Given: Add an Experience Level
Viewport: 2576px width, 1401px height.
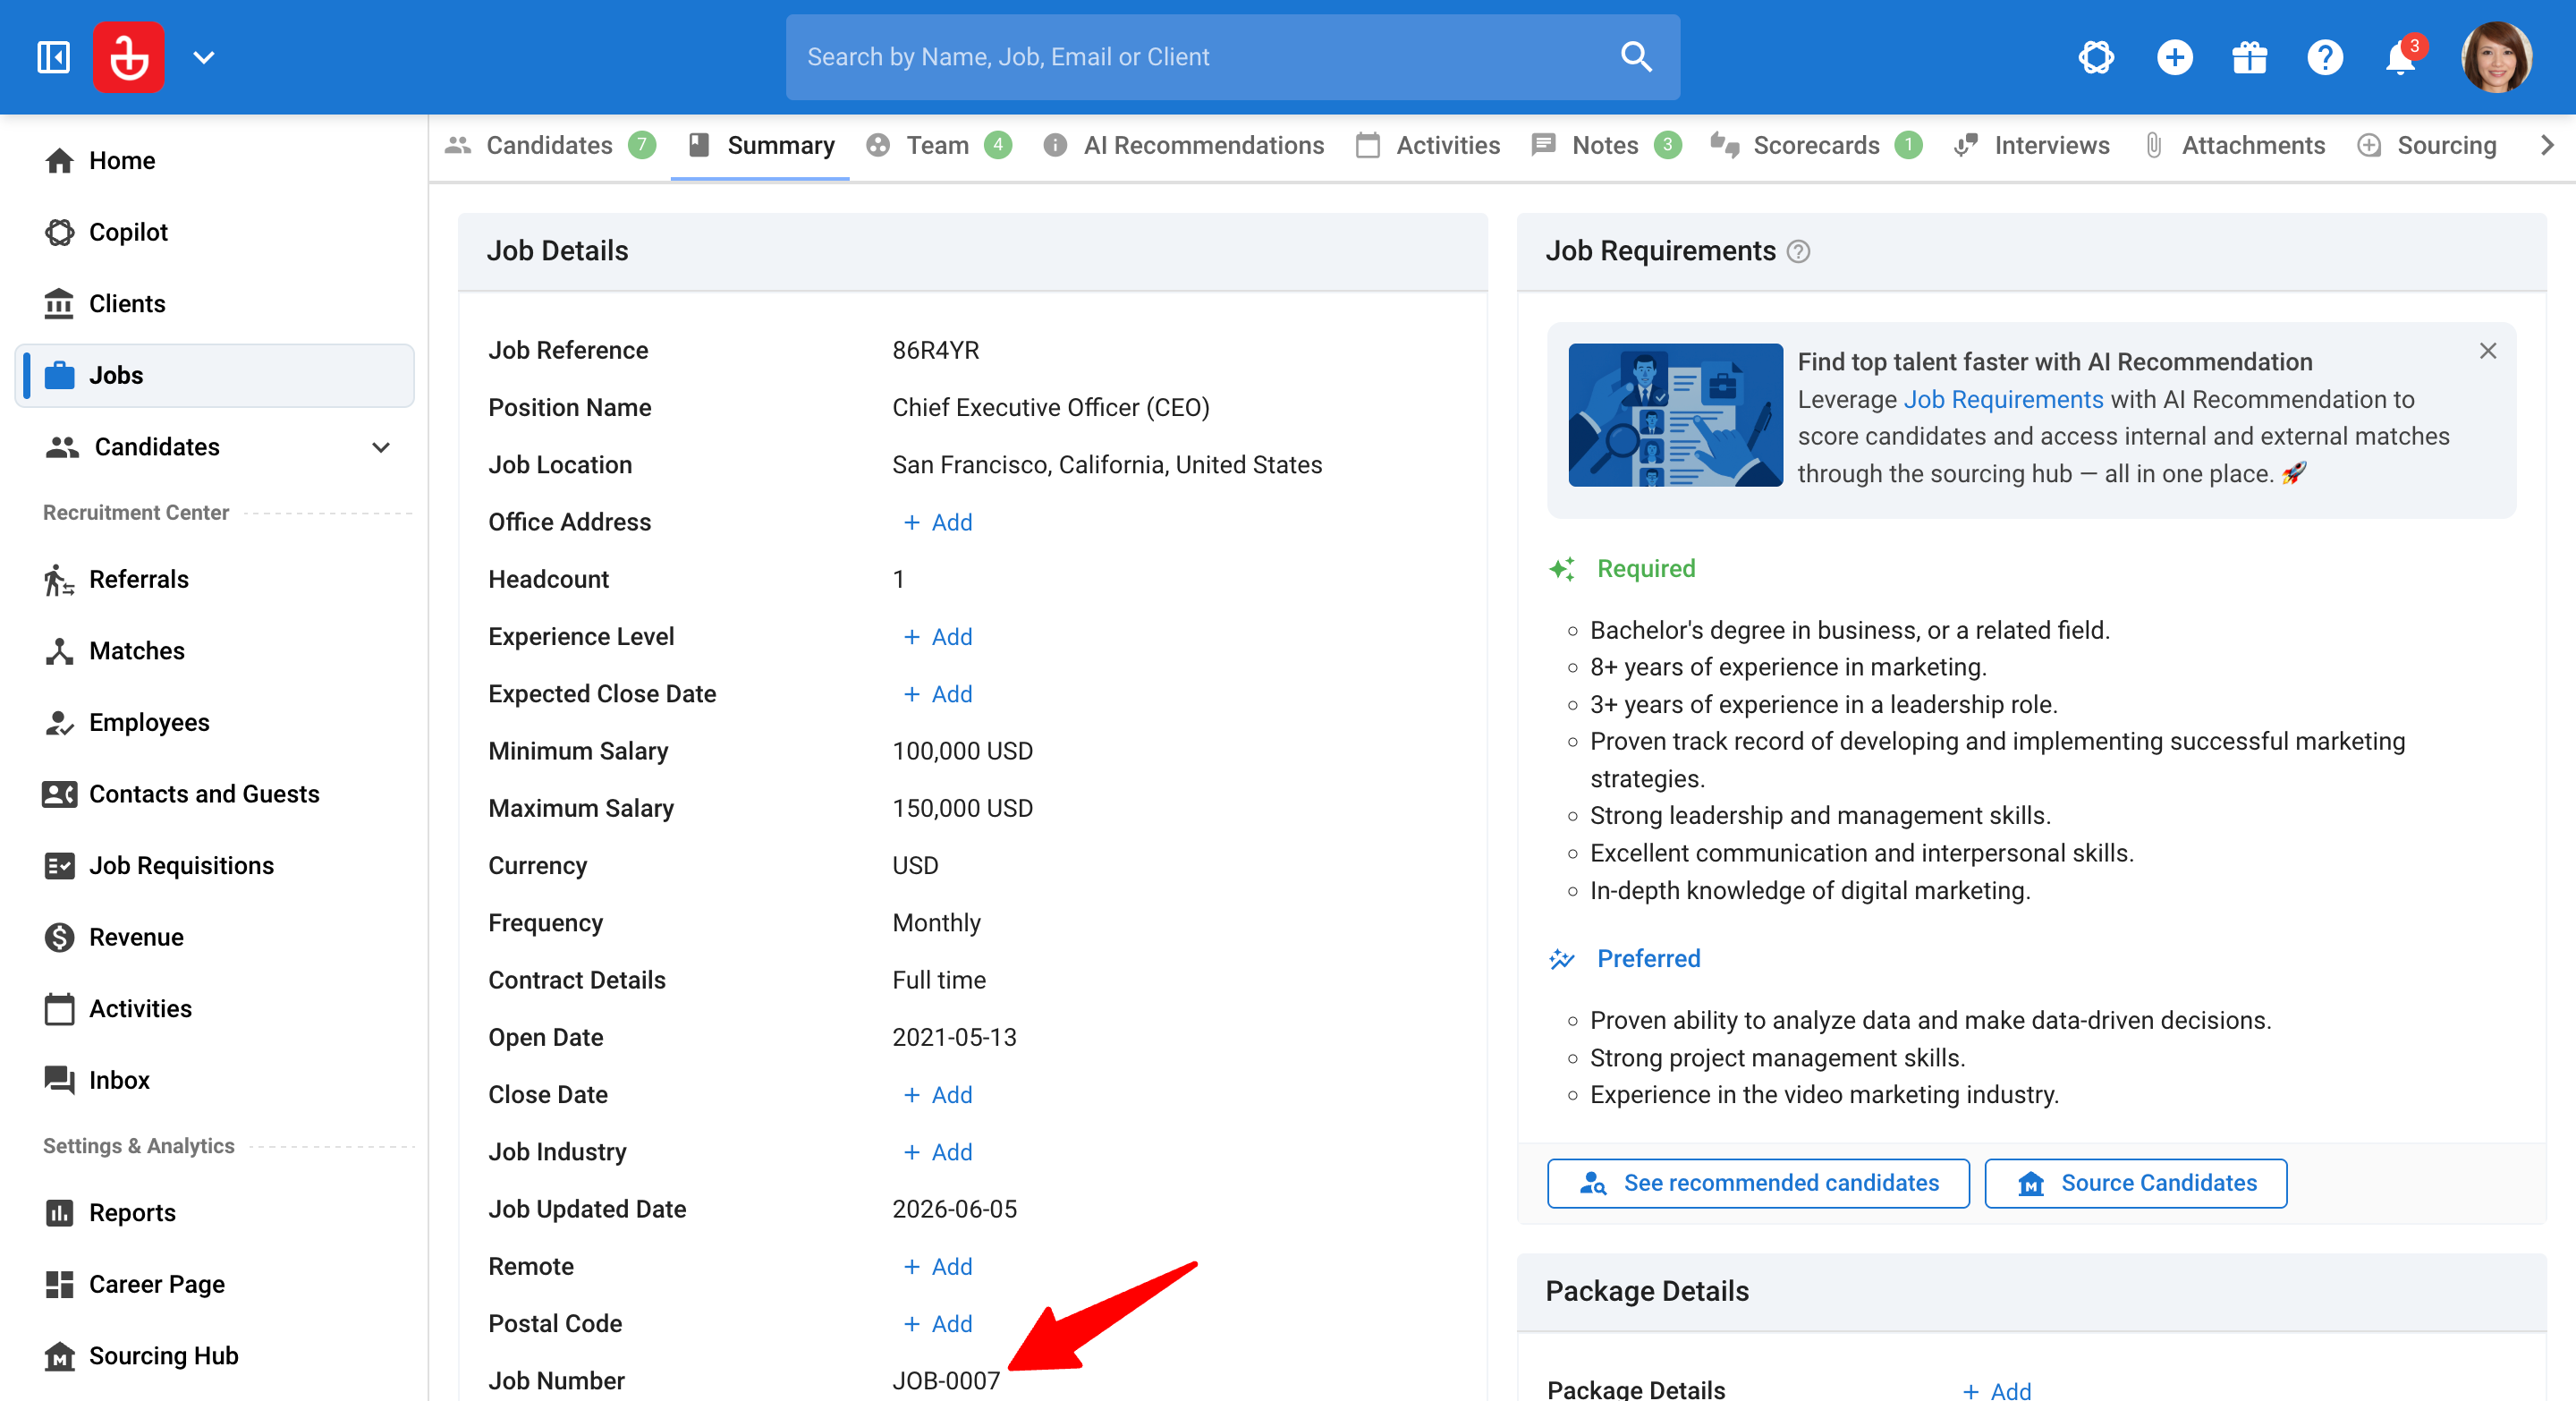Looking at the screenshot, I should click(x=938, y=637).
